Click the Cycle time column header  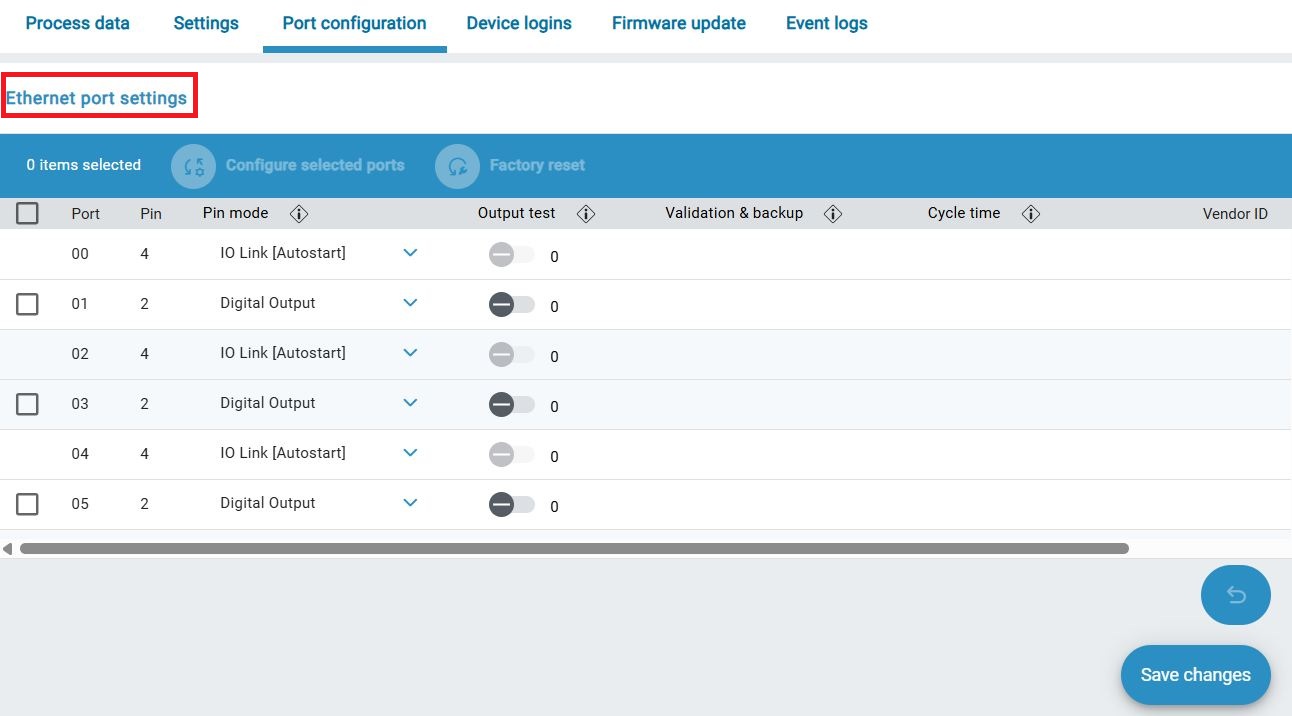click(x=964, y=213)
